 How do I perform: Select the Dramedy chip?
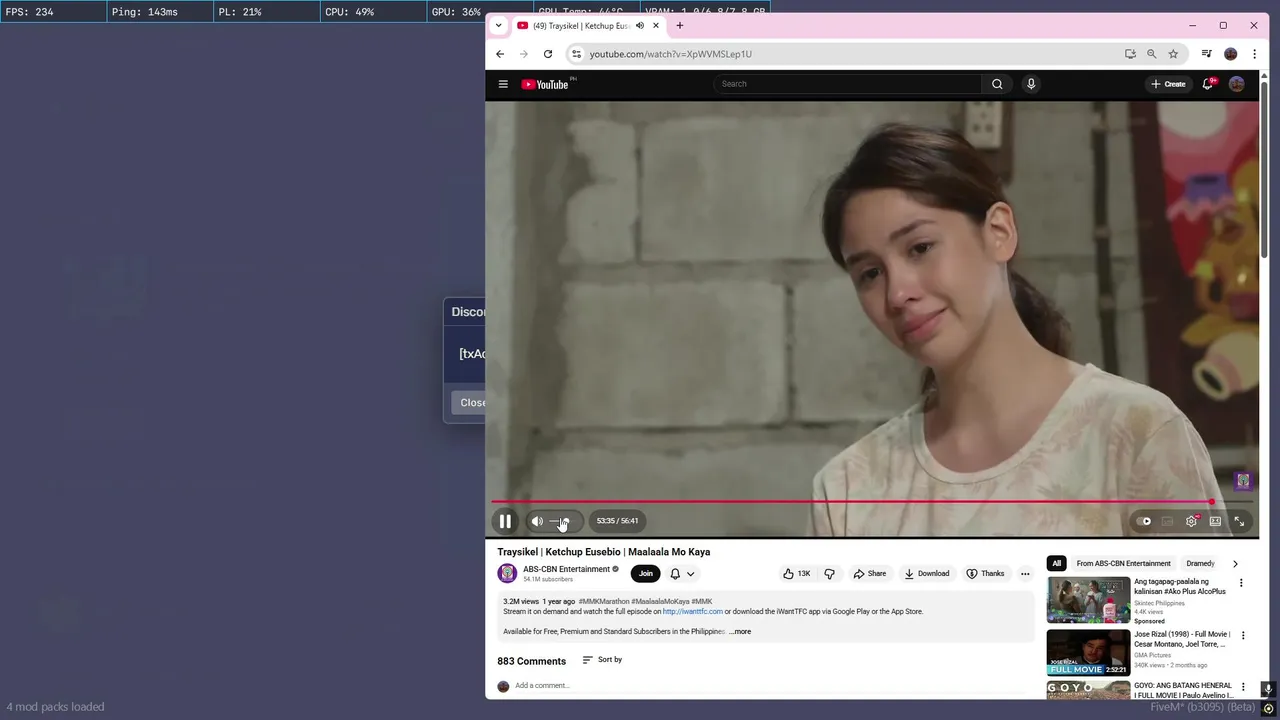(1200, 564)
